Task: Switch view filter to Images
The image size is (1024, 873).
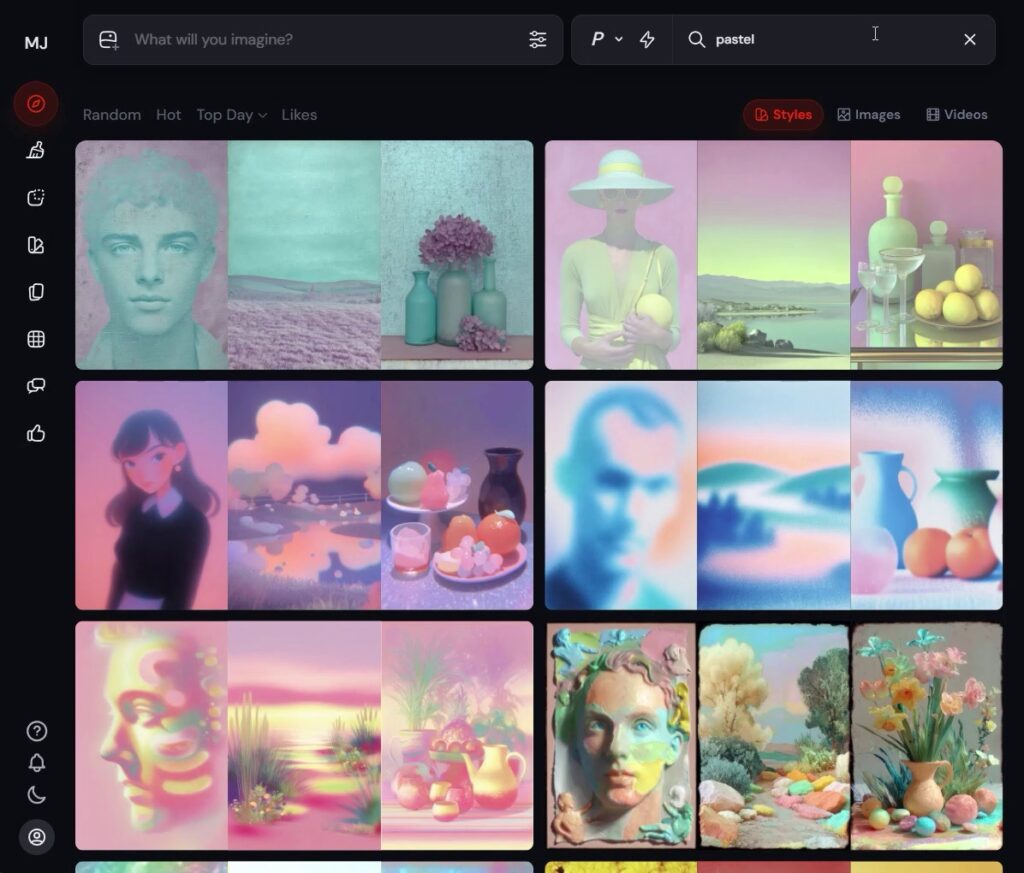Action: pos(868,115)
